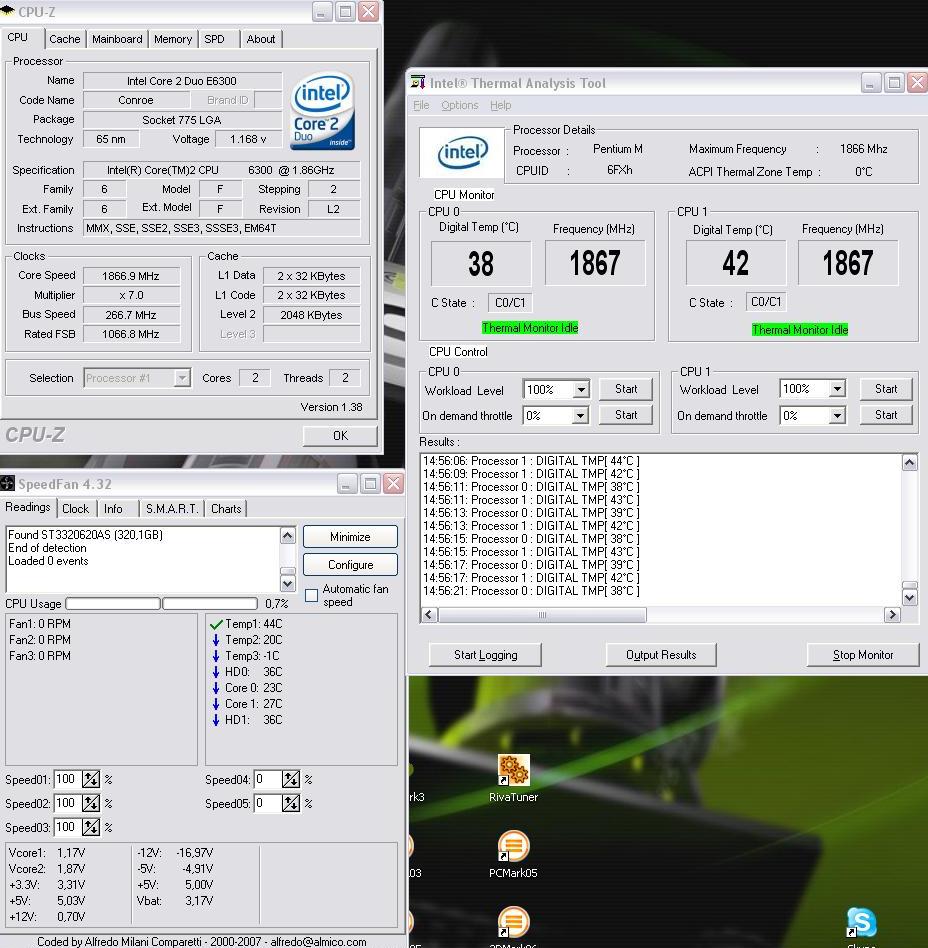The width and height of the screenshot is (928, 948).
Task: Click SpeedFan log scroll down arrow
Action: (288, 583)
